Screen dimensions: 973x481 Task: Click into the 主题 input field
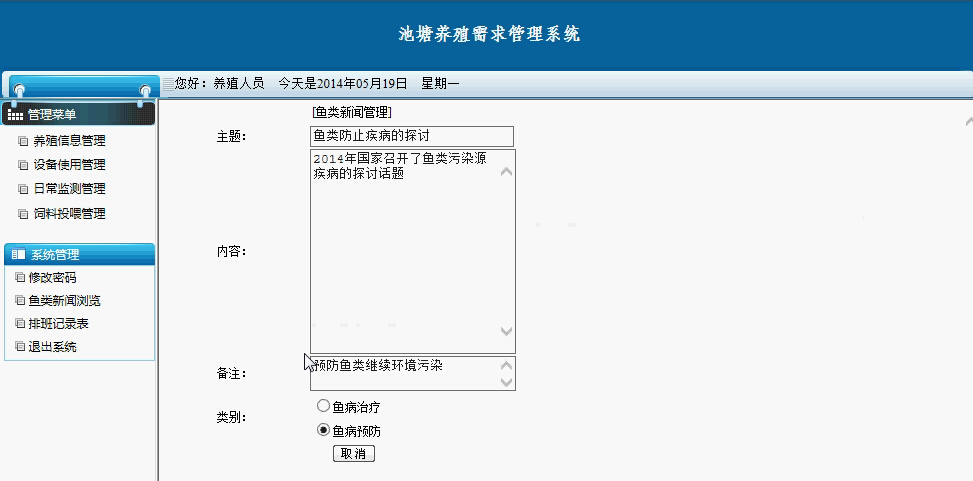coord(412,136)
